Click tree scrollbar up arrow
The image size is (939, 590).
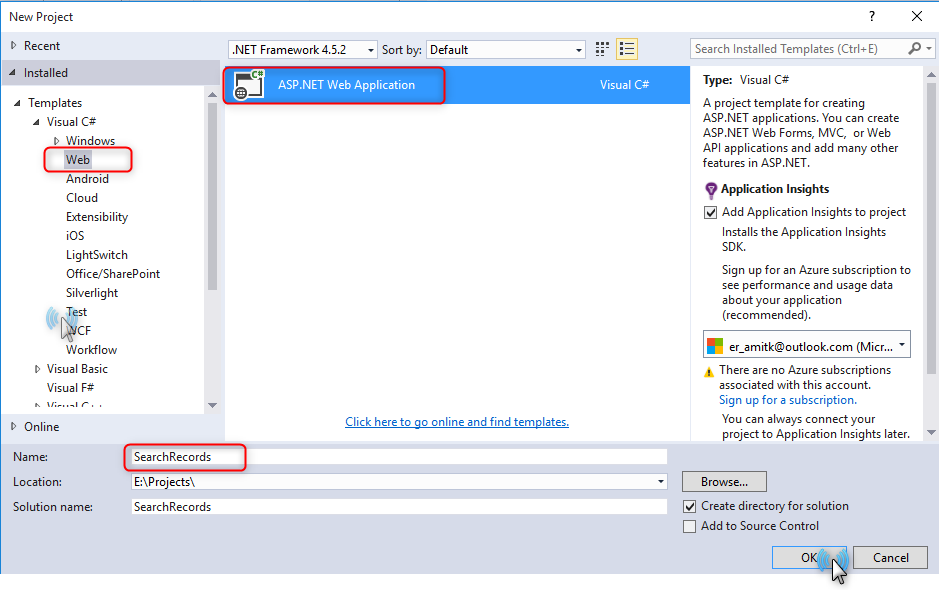click(x=212, y=95)
